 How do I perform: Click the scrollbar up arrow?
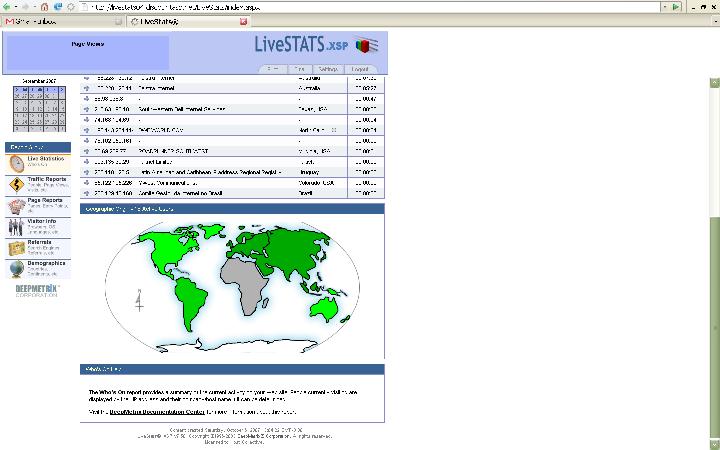[x=714, y=83]
